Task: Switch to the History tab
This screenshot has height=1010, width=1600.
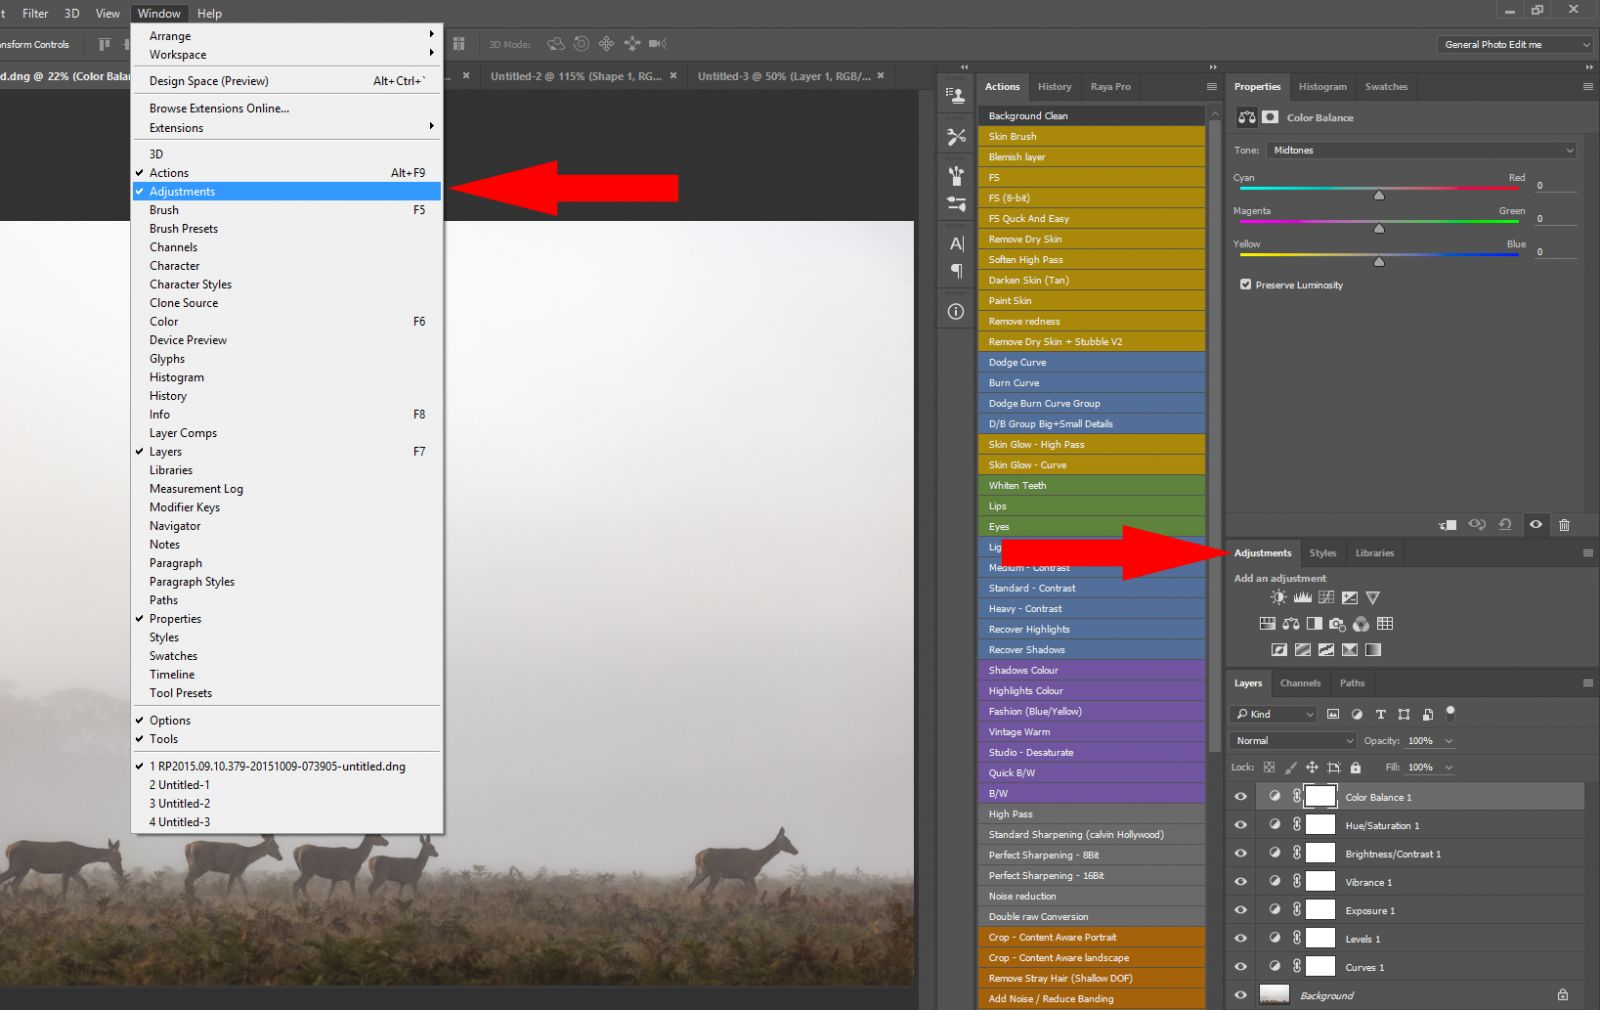Action: 1054,86
